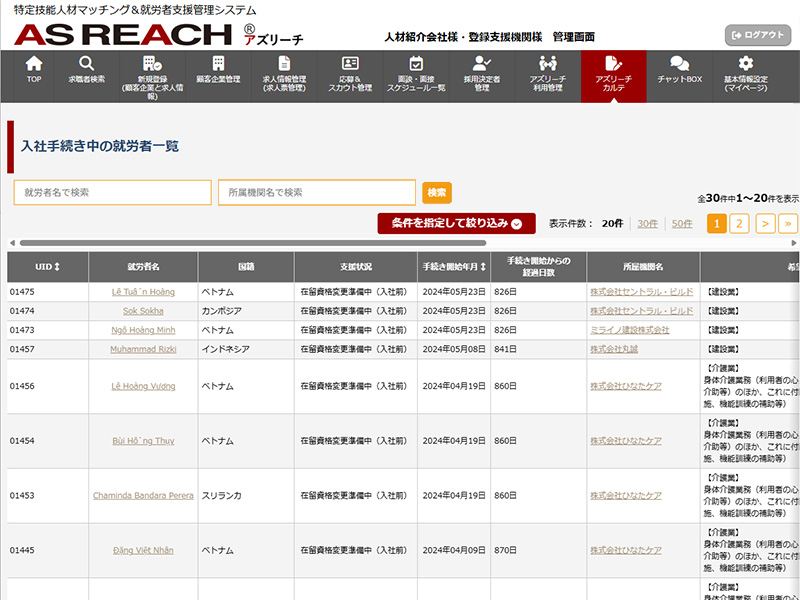Open worker Muhammad Rizki
The height and width of the screenshot is (600, 800).
pyautogui.click(x=143, y=349)
